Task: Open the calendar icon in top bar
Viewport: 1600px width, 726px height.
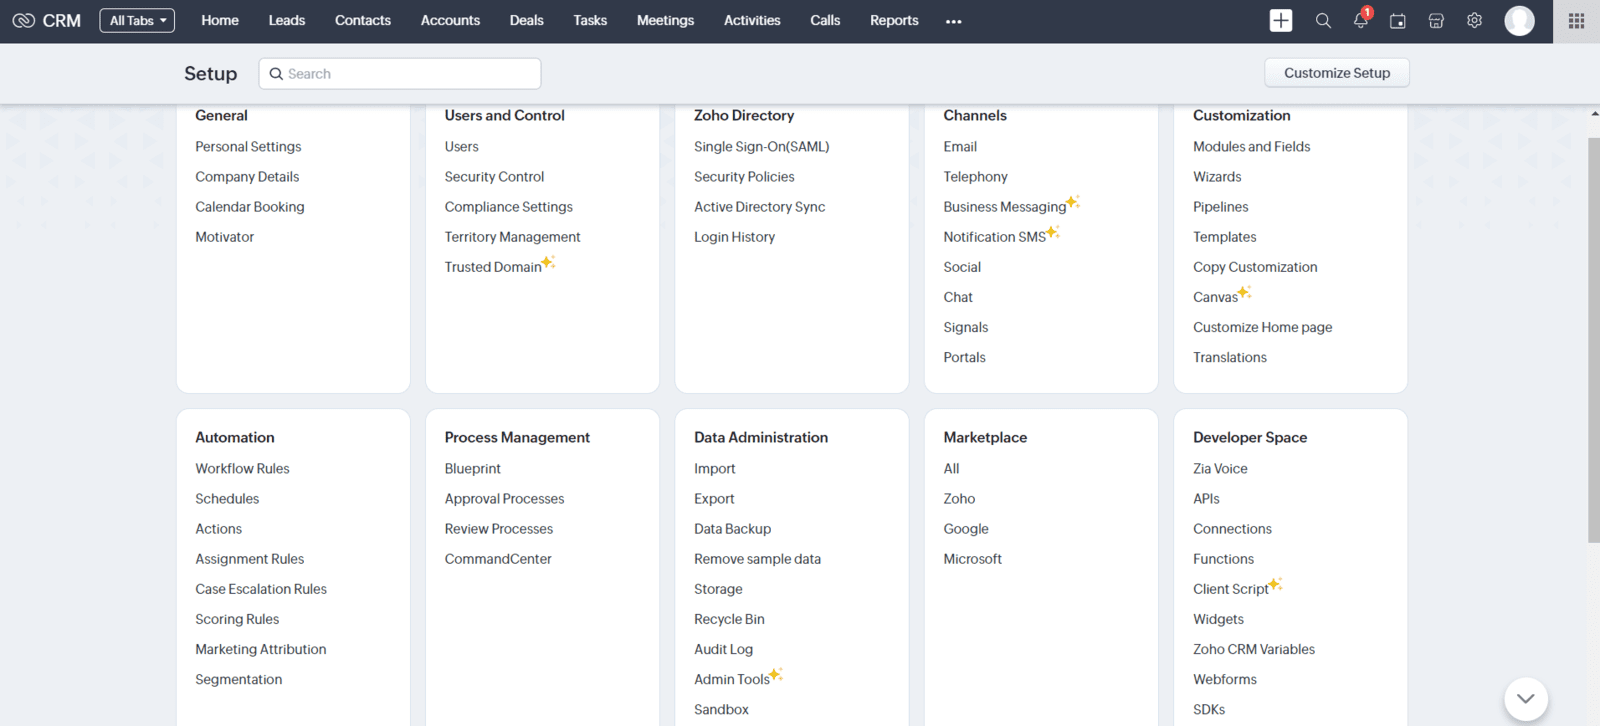Action: tap(1398, 20)
